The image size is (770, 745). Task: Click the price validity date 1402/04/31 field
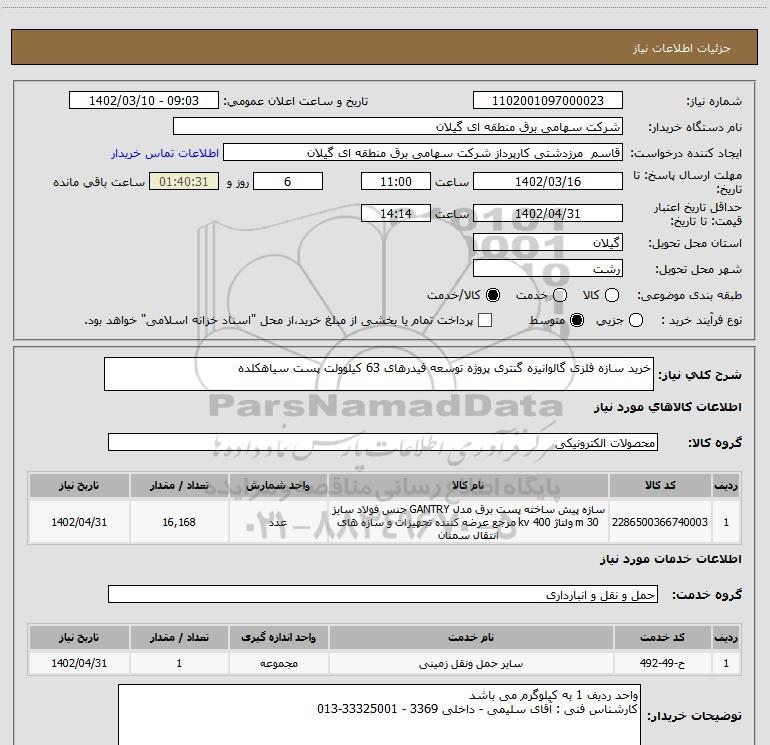coord(548,213)
